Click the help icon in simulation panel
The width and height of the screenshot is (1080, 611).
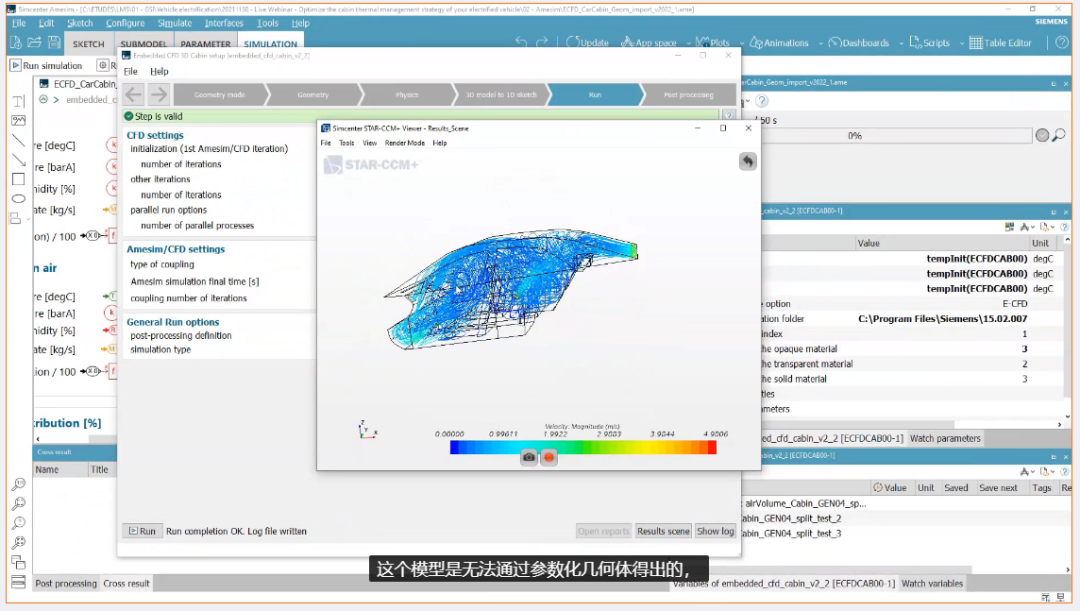[762, 101]
